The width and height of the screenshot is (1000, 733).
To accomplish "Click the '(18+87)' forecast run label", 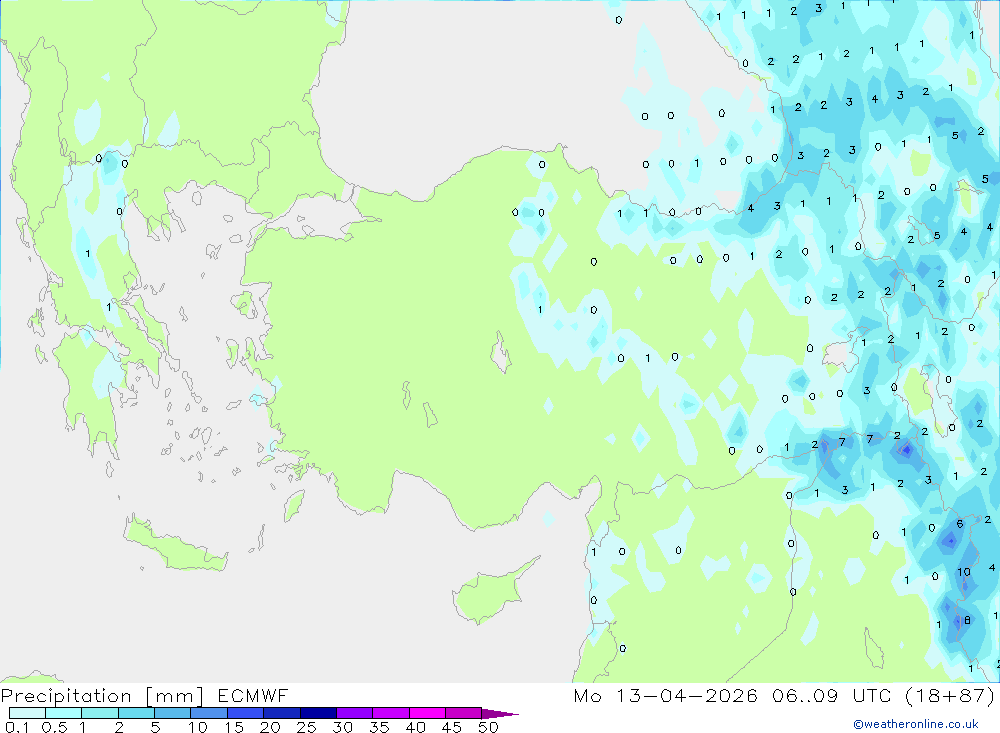I will 950,695.
